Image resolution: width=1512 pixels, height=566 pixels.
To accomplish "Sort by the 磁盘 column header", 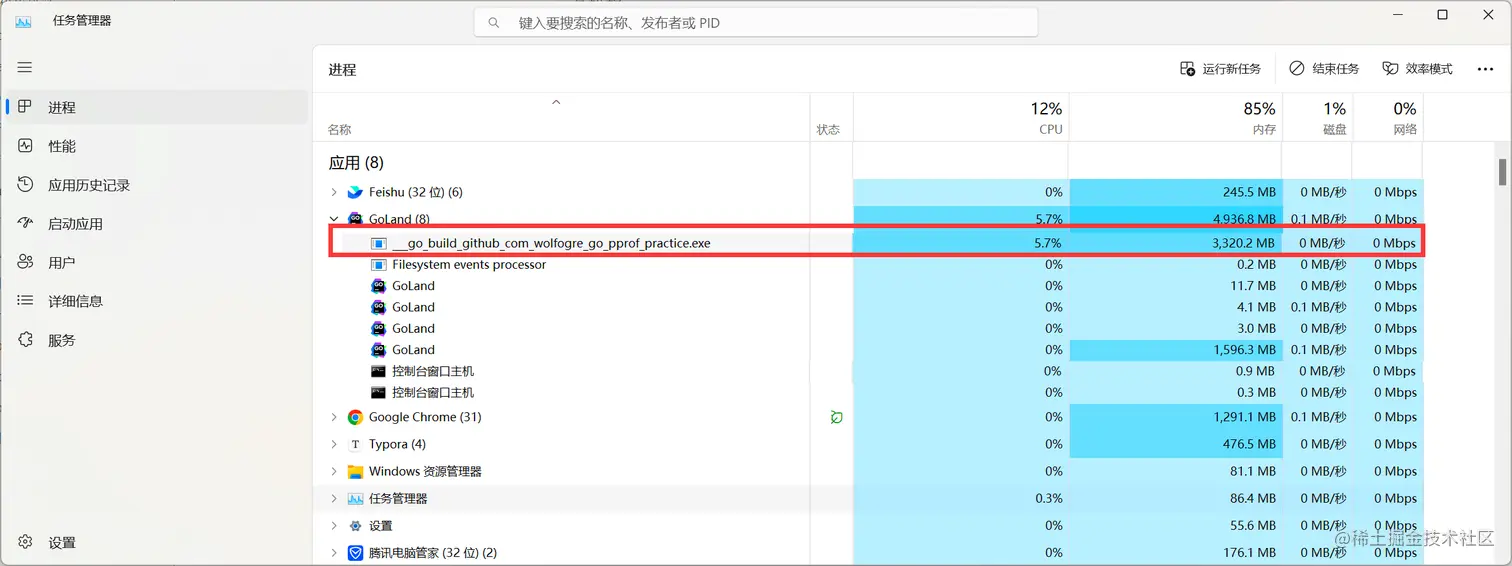I will click(x=1317, y=117).
